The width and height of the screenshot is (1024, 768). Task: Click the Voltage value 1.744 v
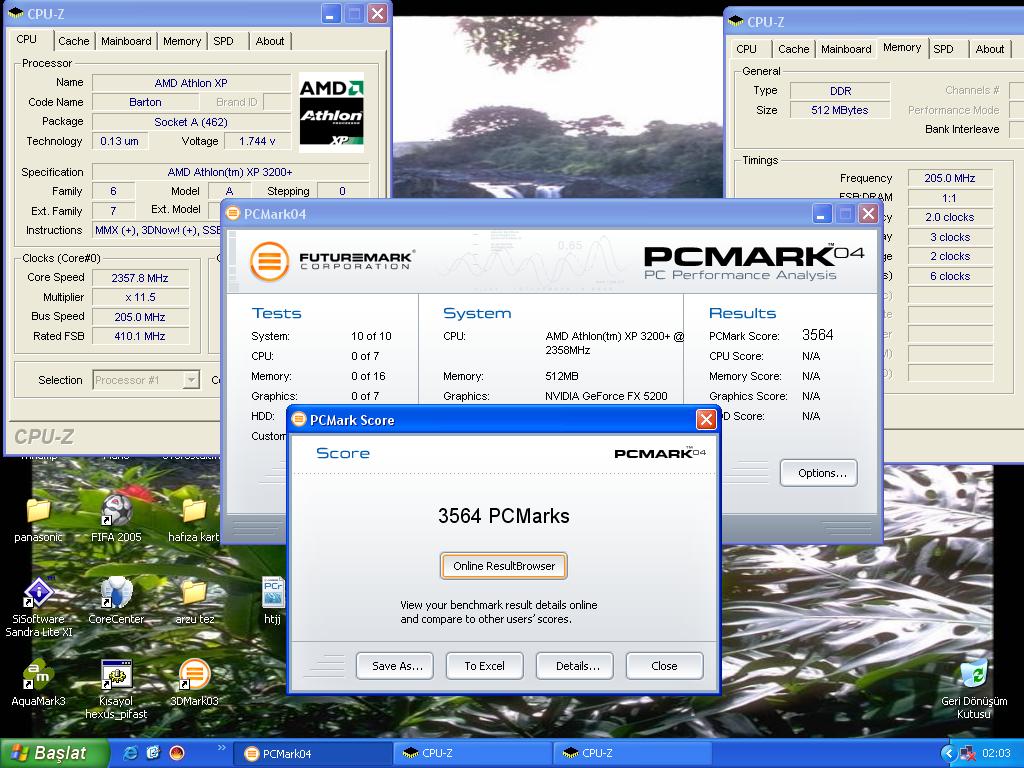[257, 141]
